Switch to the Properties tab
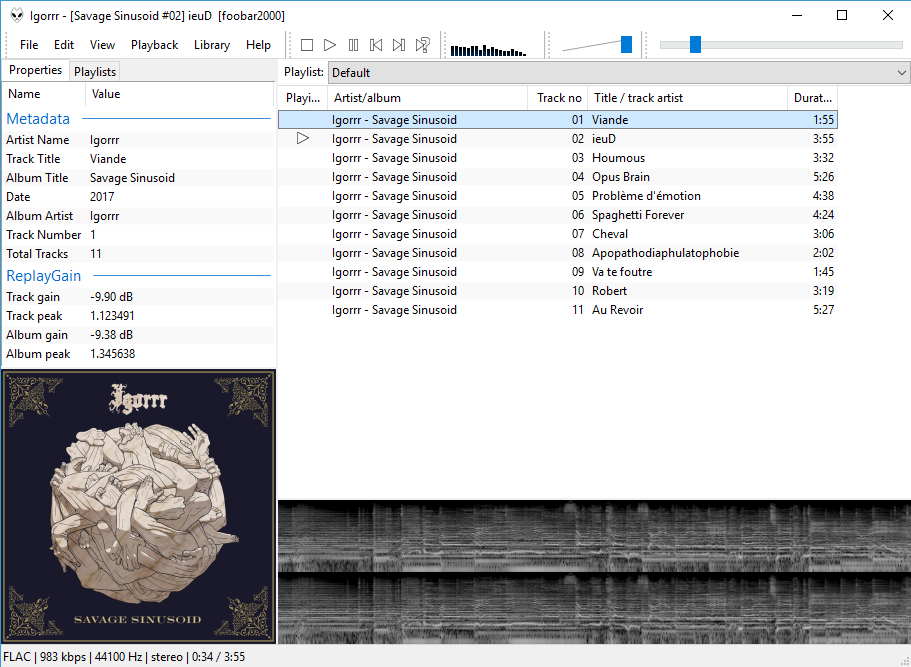This screenshot has width=911, height=667. click(35, 70)
